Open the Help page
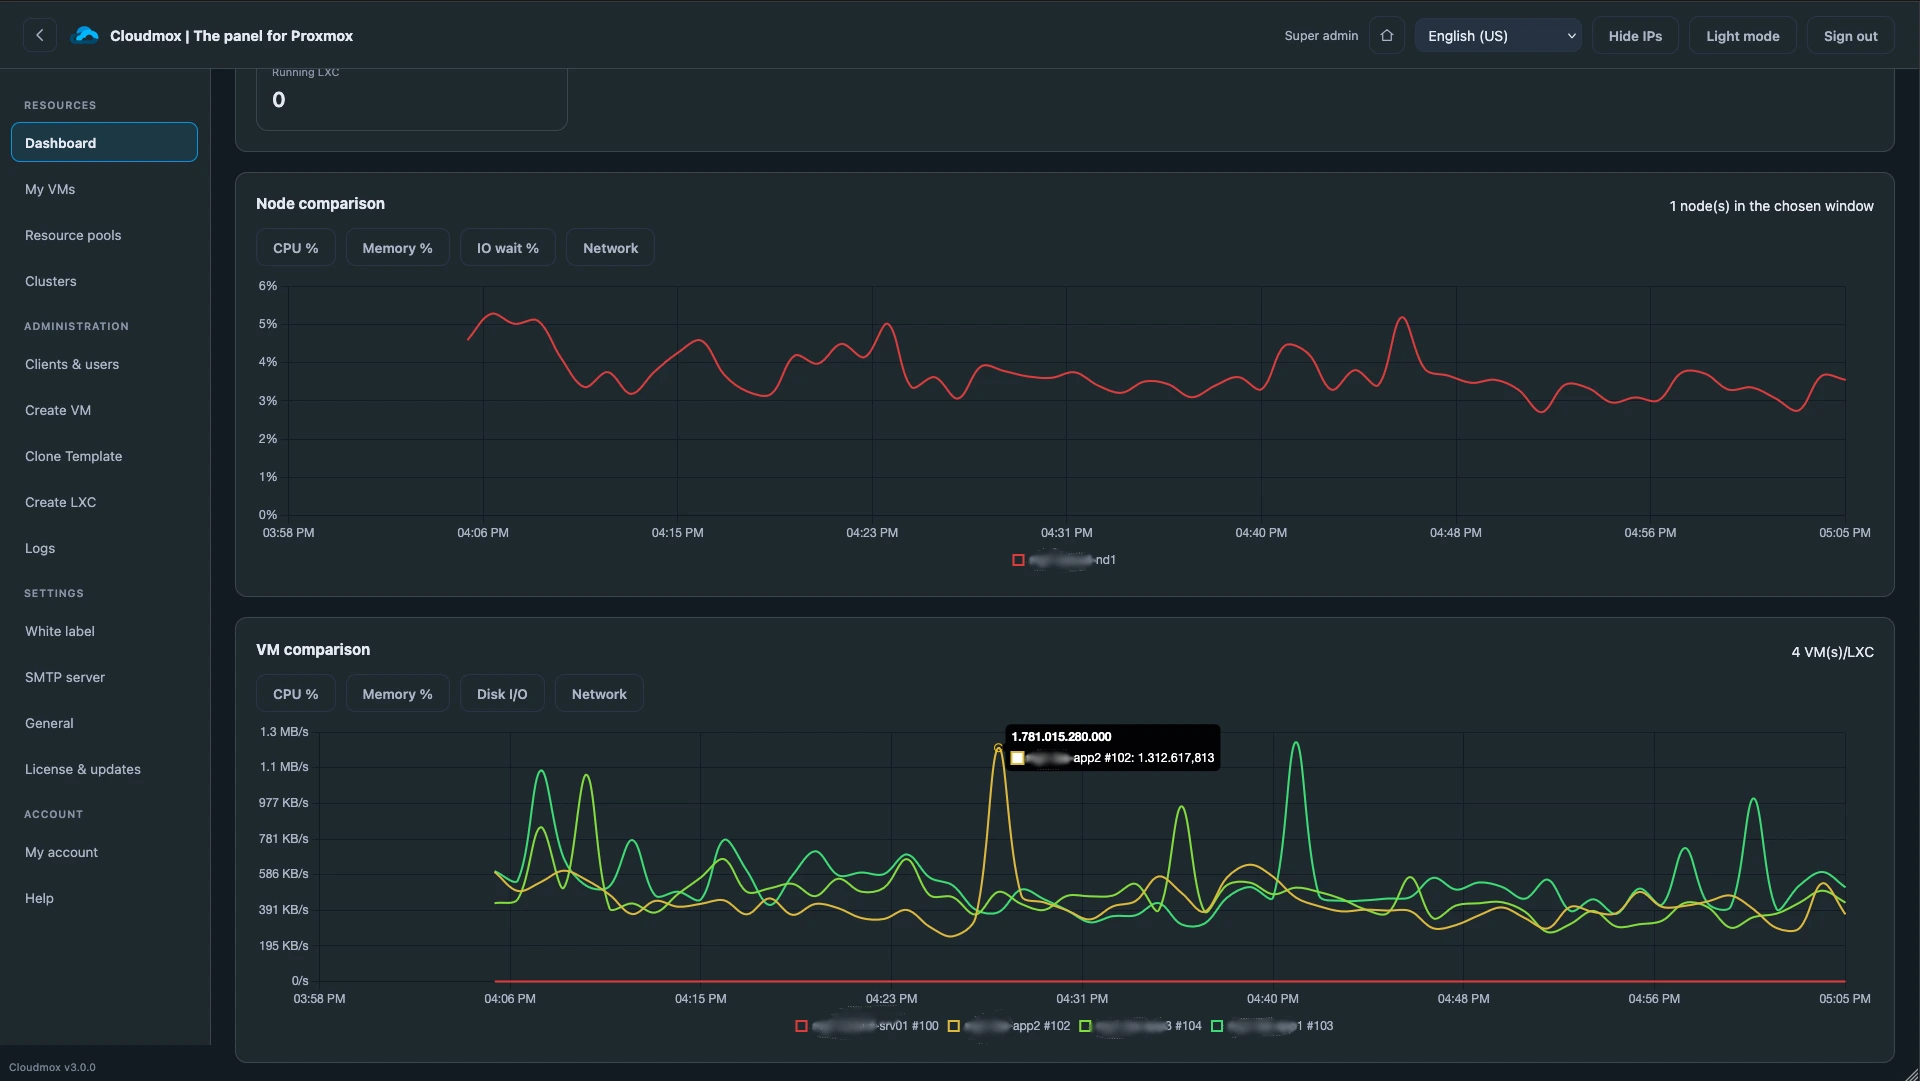This screenshot has height=1081, width=1920. click(x=104, y=898)
